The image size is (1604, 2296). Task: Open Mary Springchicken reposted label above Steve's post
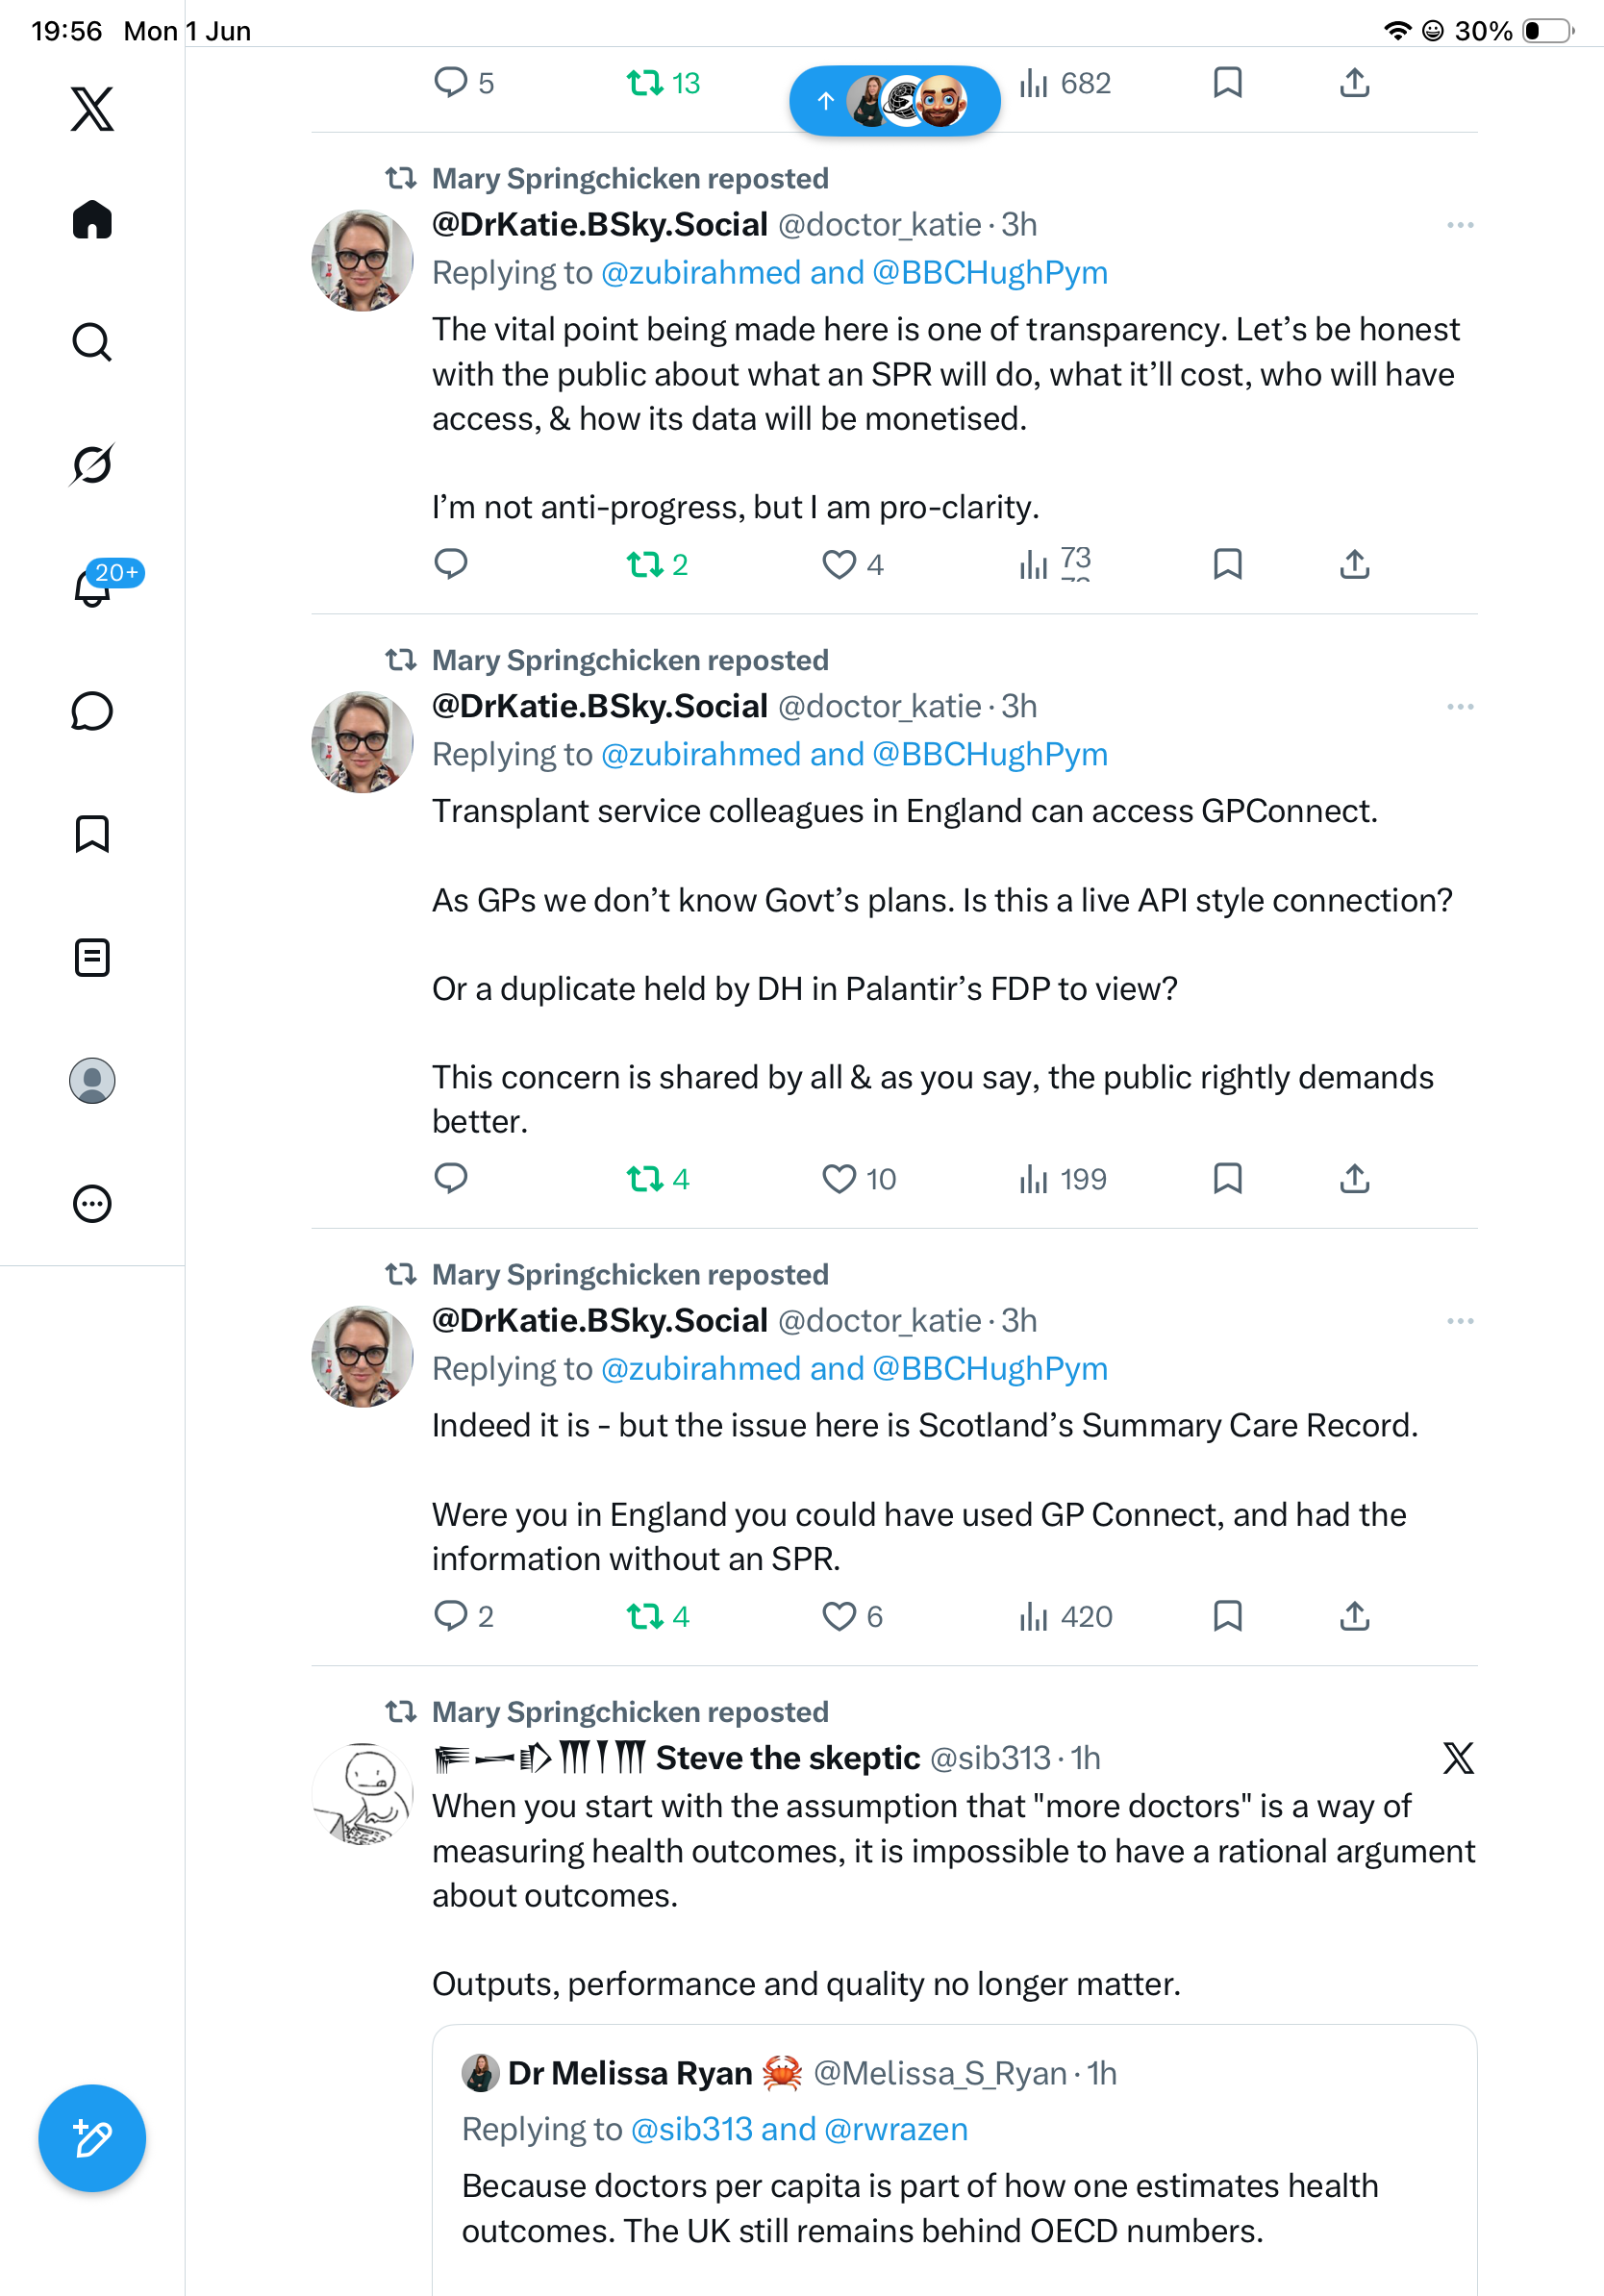630,1711
